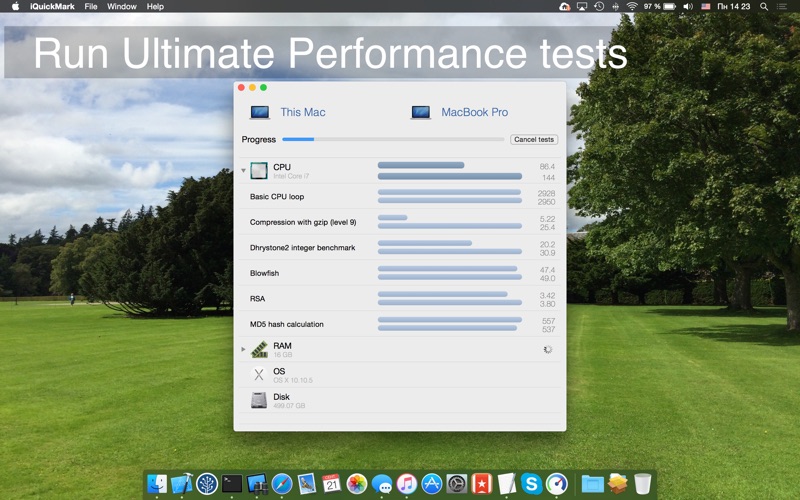Click the Wi-Fi status icon
800x500 pixels.
[632, 6]
